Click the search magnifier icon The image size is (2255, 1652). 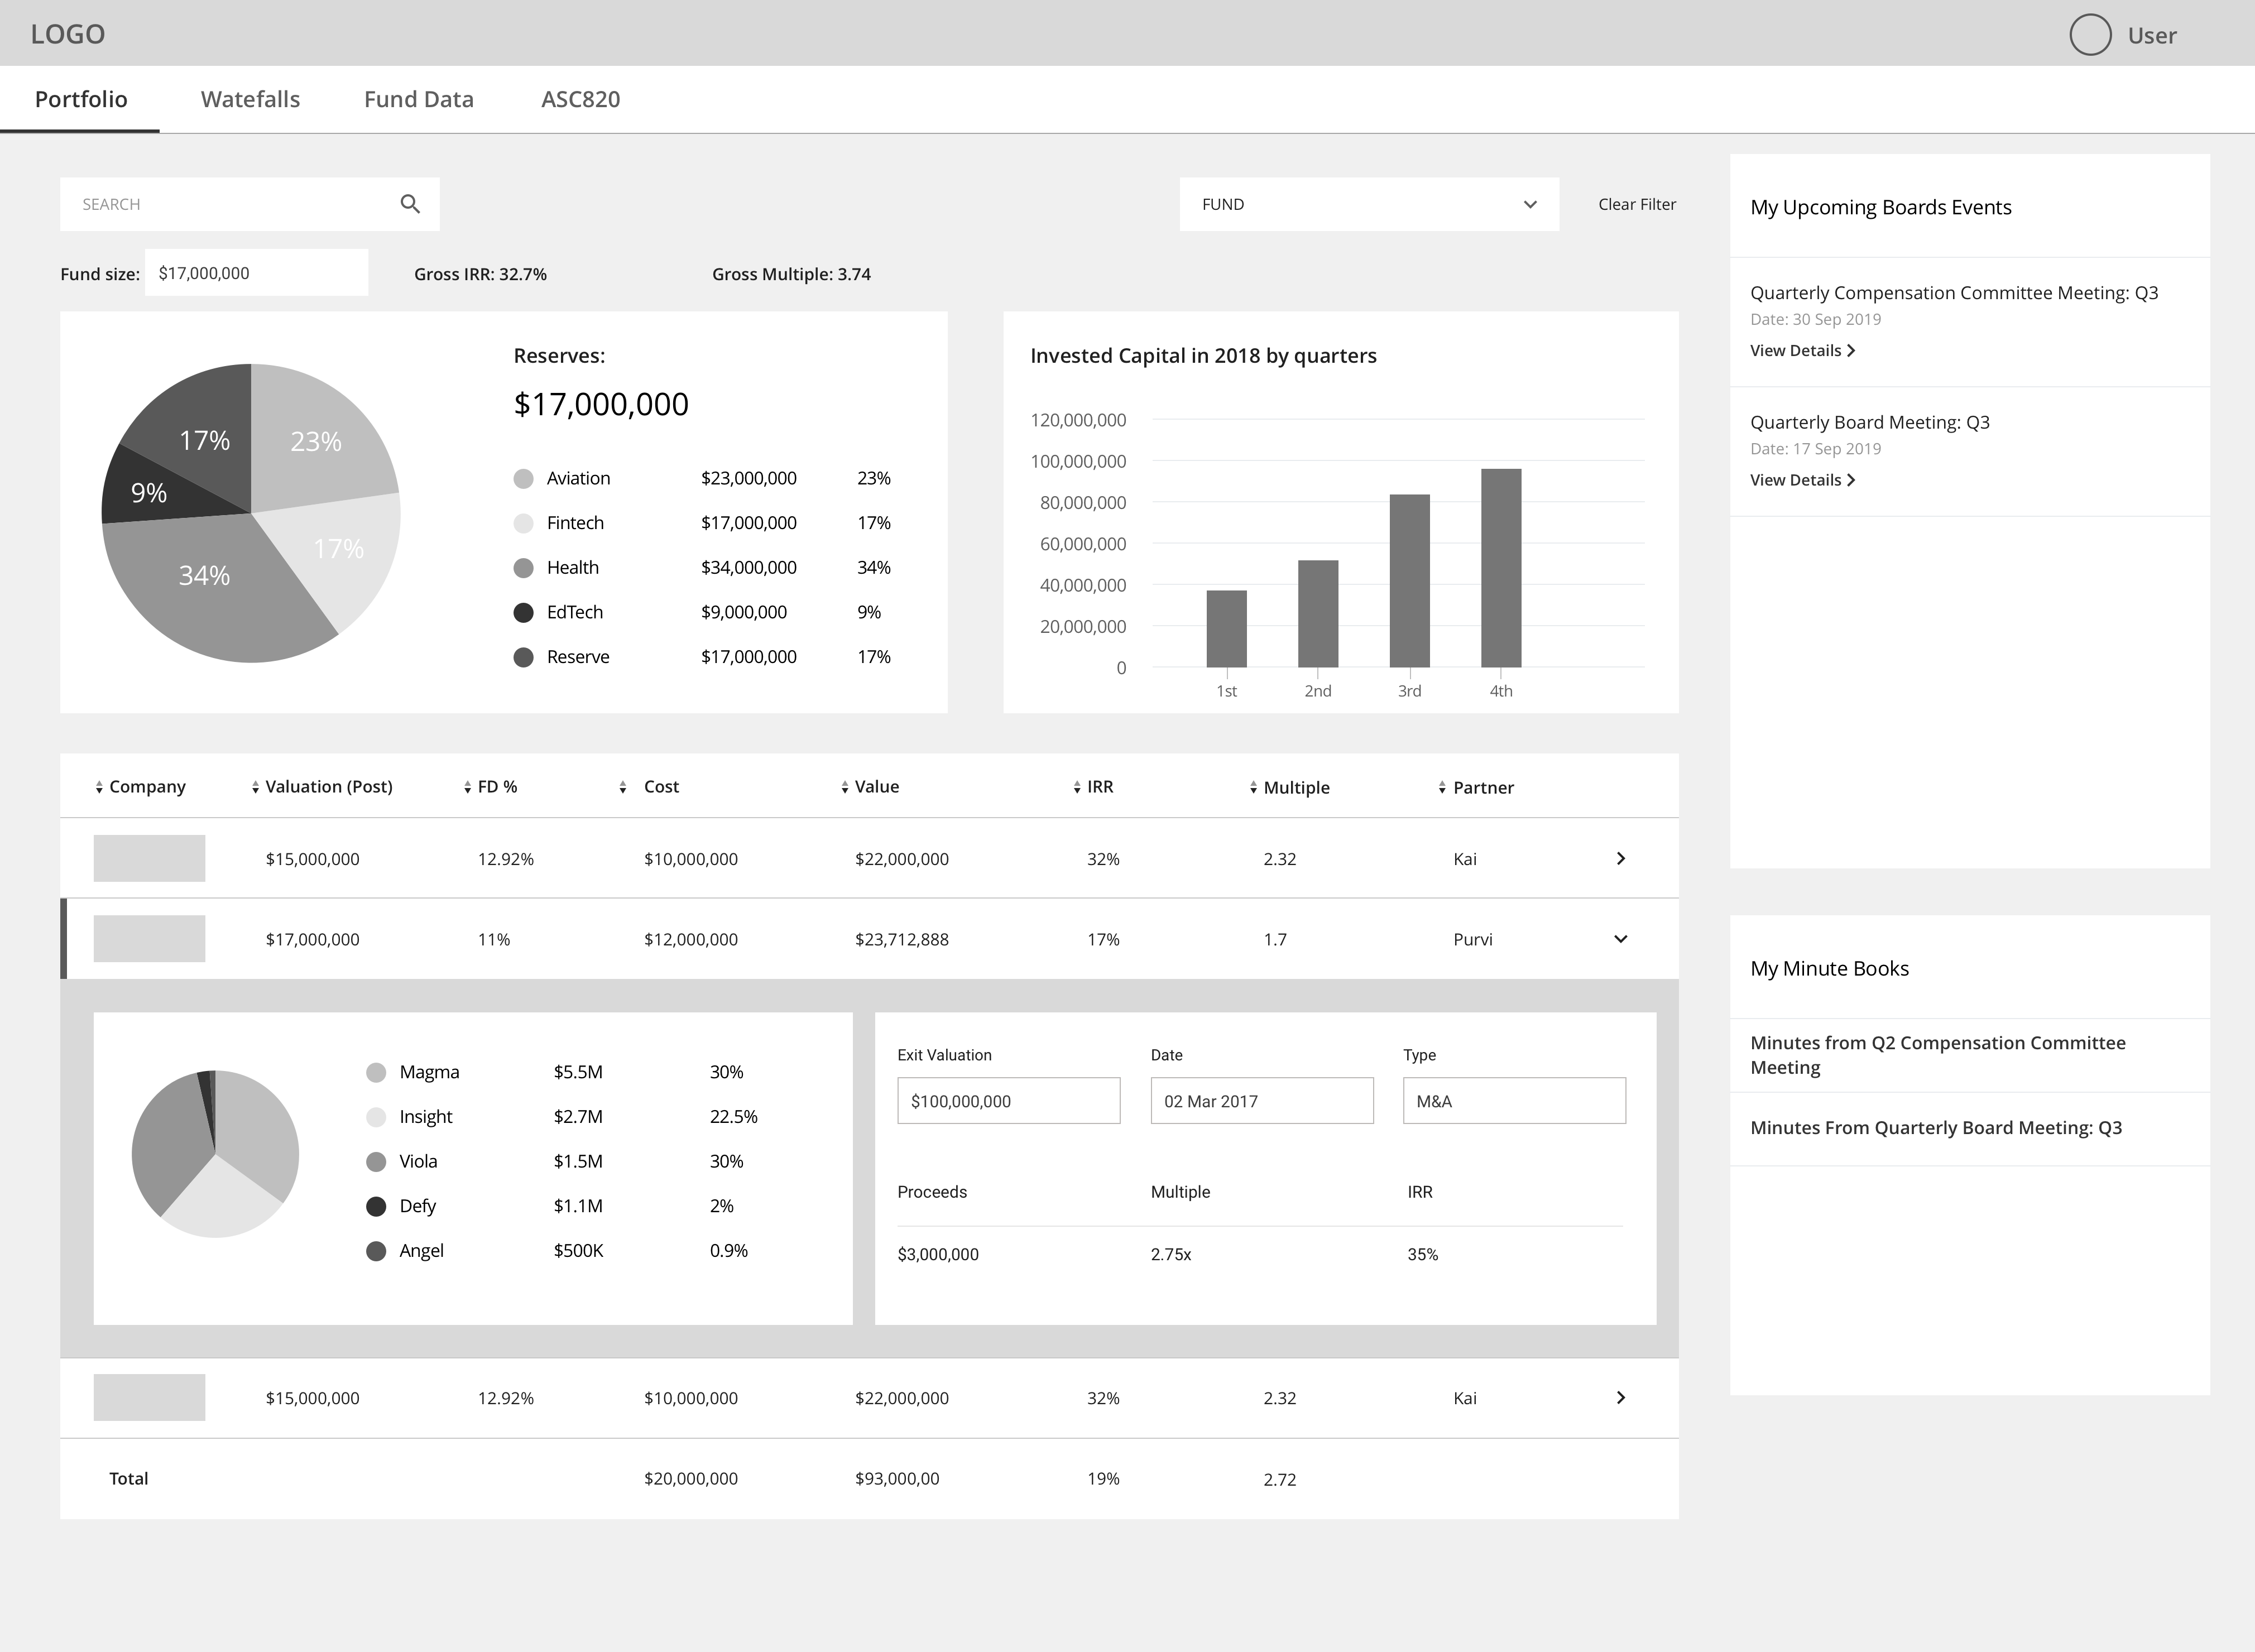[x=409, y=204]
